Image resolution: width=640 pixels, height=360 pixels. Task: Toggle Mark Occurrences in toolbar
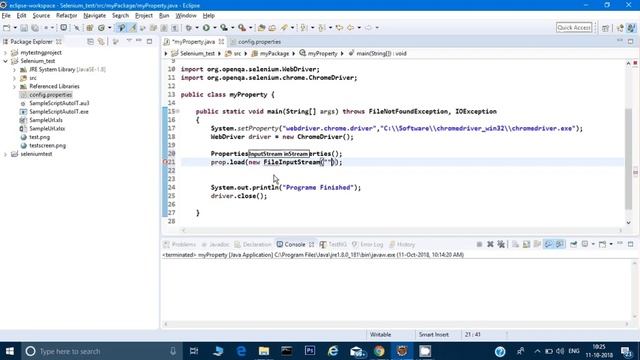point(133,28)
